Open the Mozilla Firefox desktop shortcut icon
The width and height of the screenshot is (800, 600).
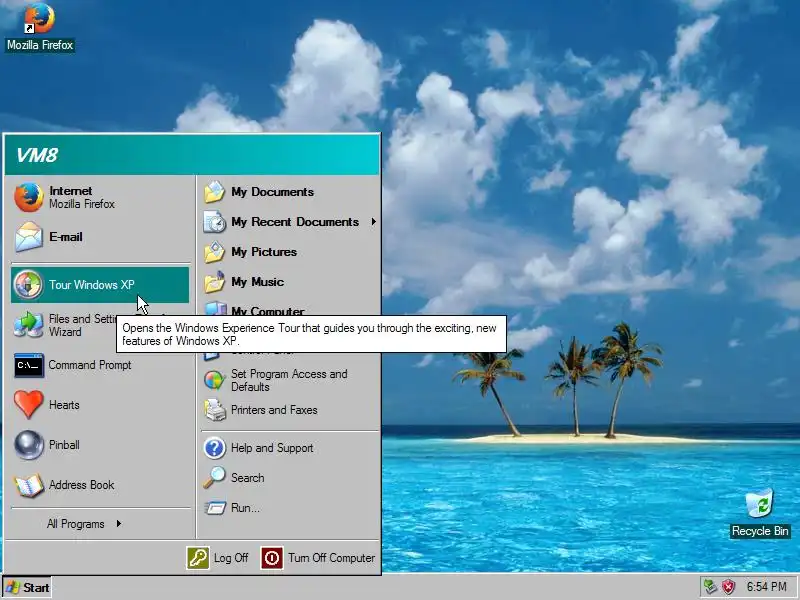[x=40, y=17]
